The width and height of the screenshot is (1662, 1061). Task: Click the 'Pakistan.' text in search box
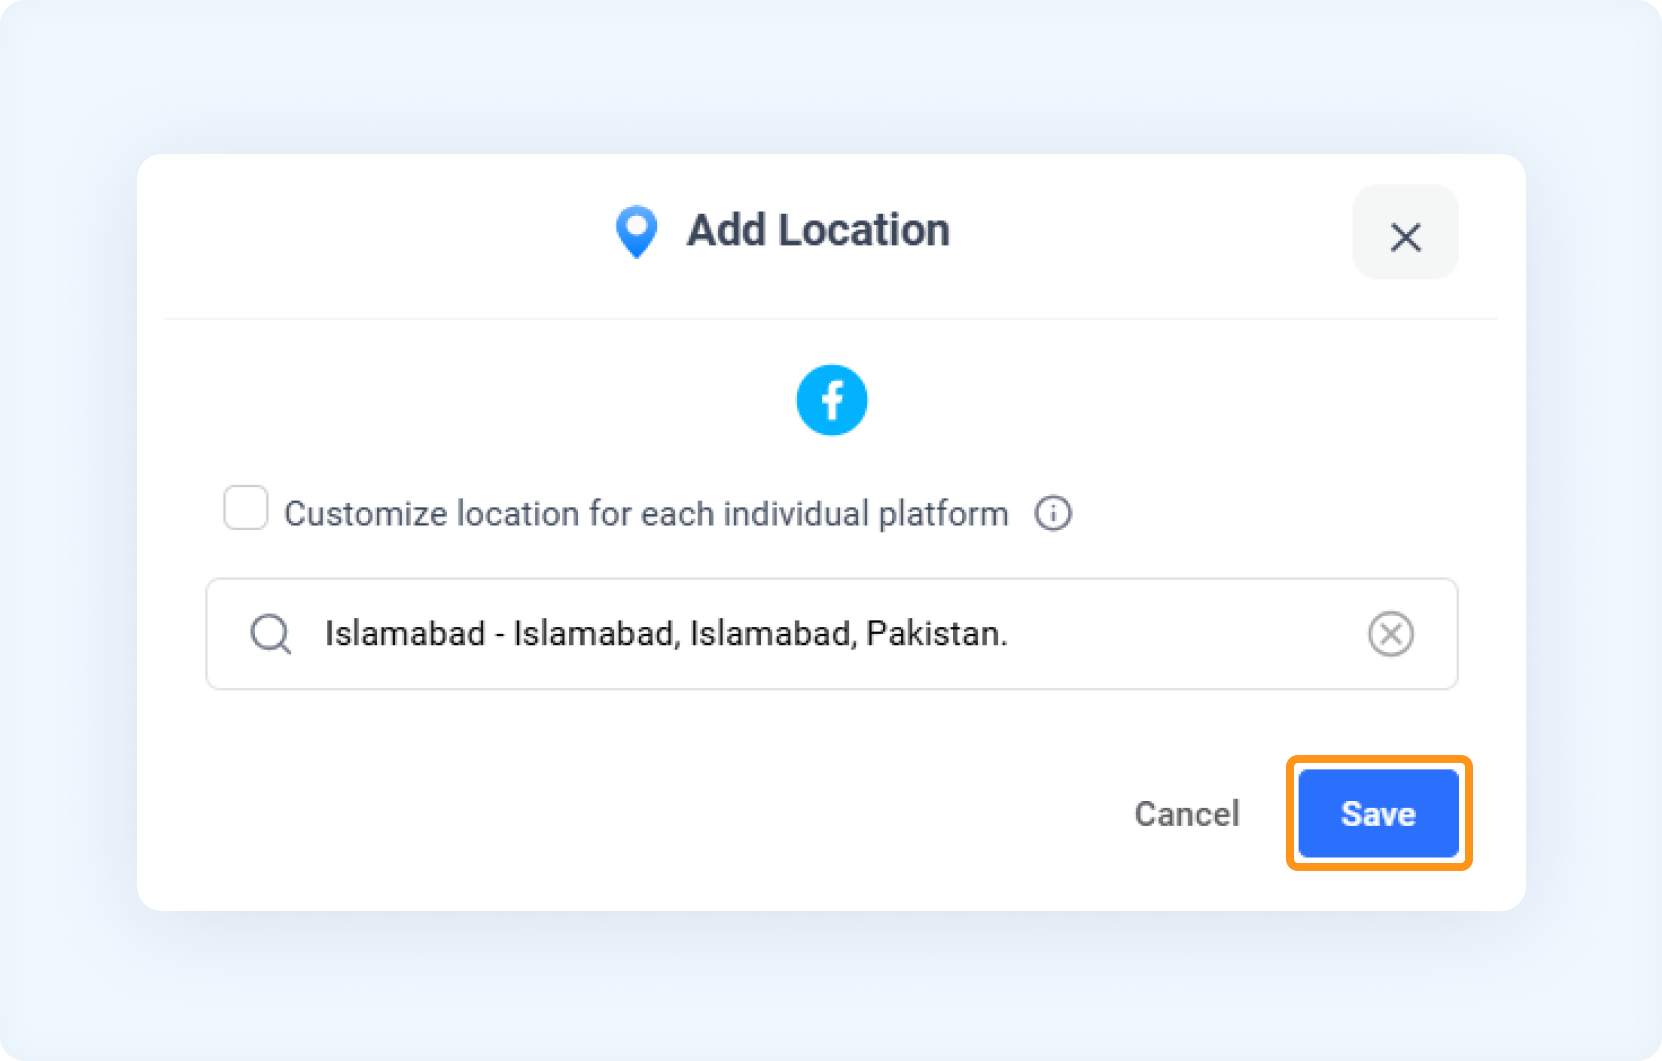point(936,634)
